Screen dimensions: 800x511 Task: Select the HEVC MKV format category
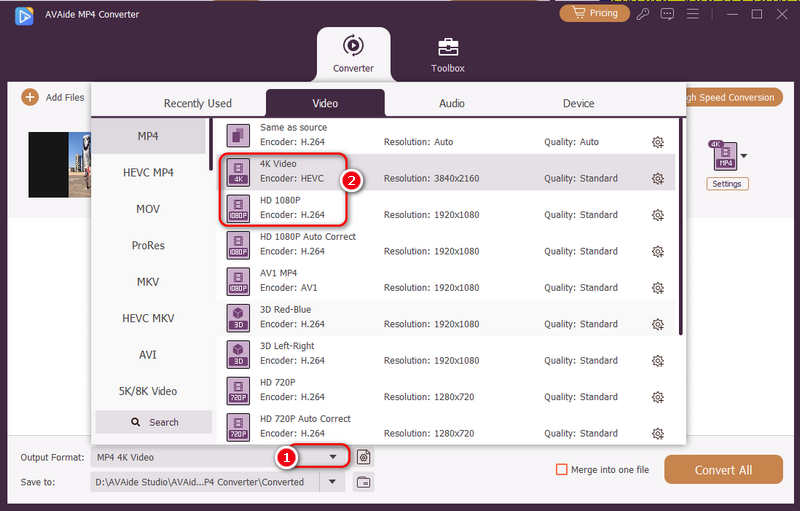coord(148,318)
